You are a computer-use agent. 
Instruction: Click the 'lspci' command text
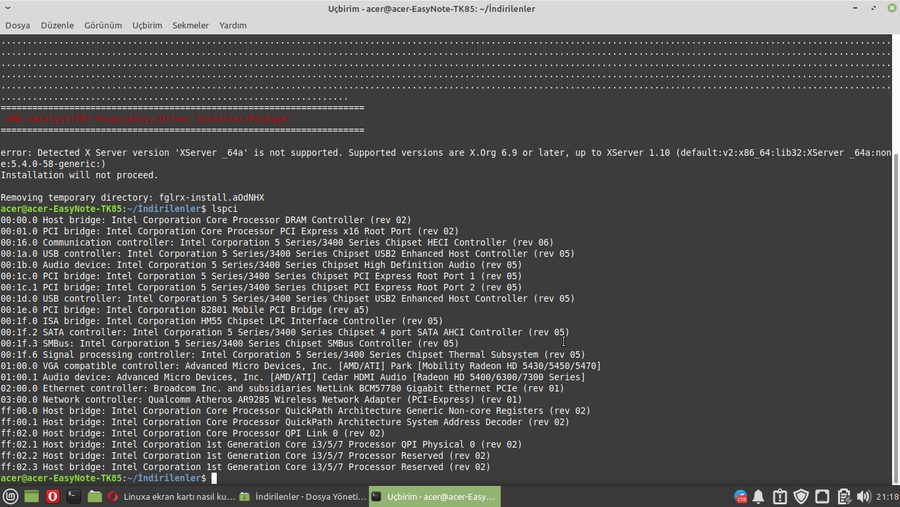click(224, 209)
